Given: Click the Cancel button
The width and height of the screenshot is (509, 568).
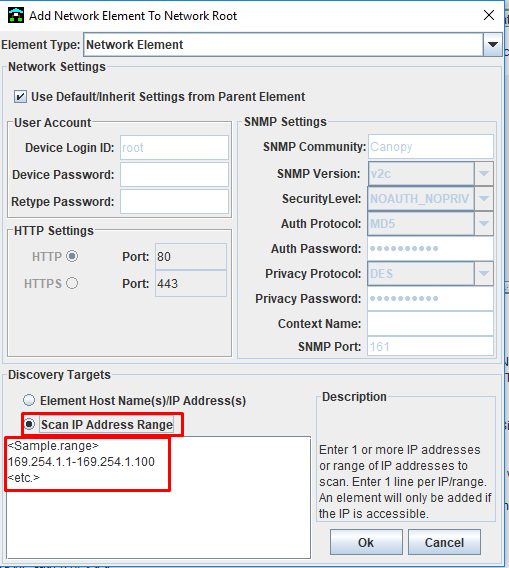Looking at the screenshot, I should pos(444,542).
